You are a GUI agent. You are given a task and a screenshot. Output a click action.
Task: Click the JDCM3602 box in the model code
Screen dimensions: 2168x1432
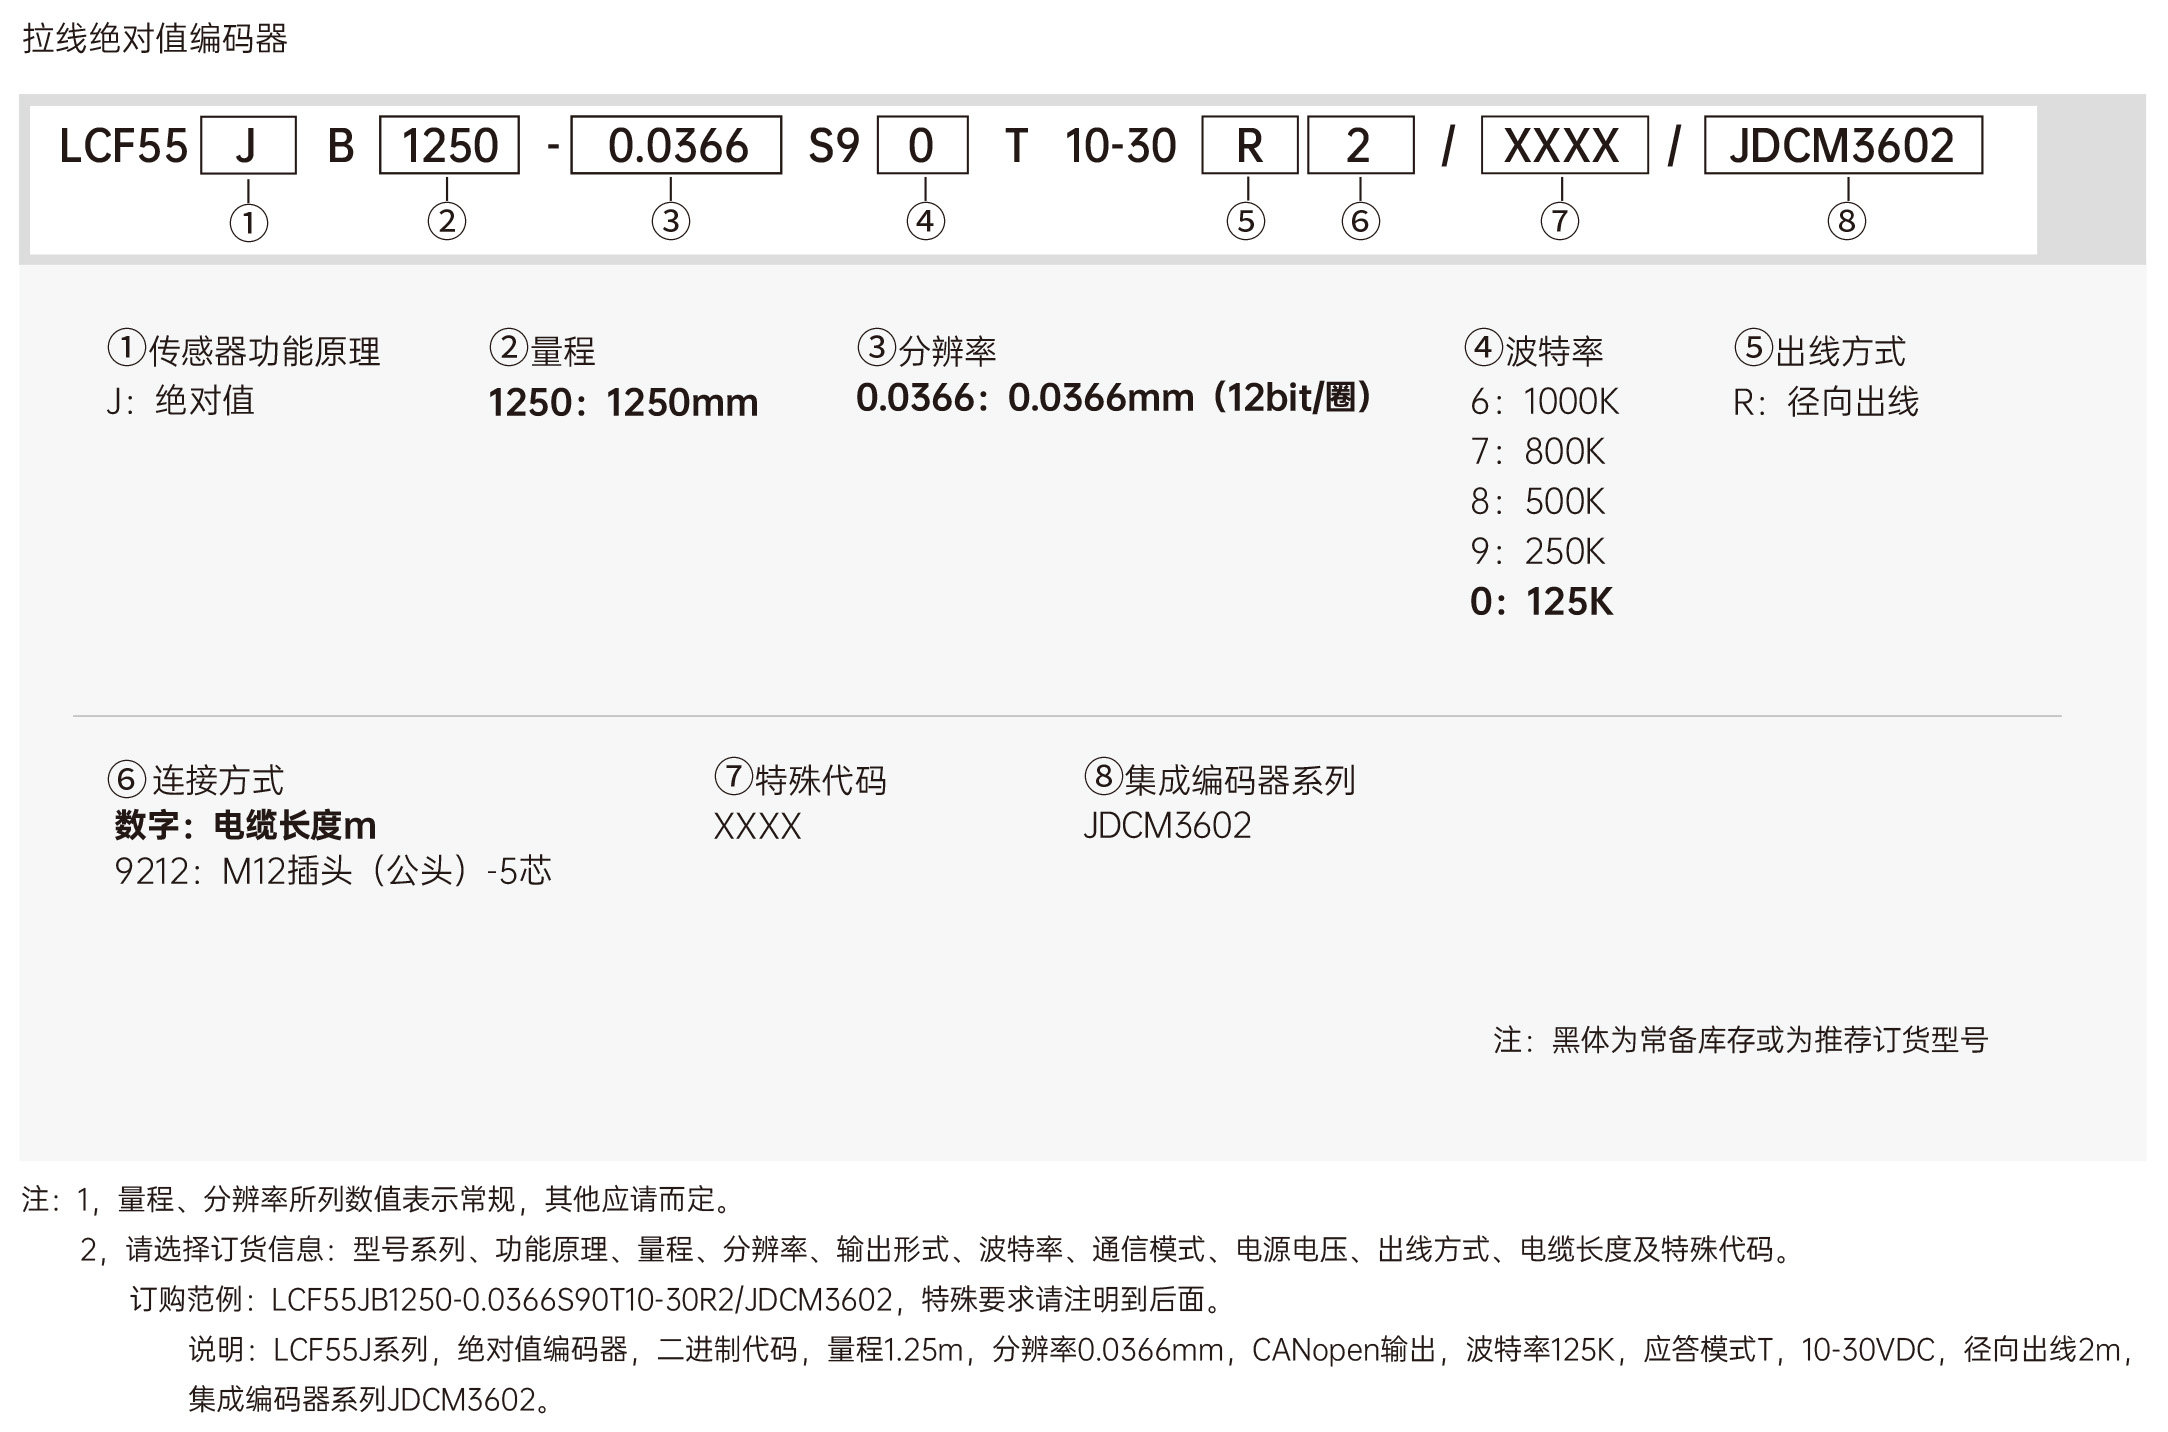coord(1843,146)
